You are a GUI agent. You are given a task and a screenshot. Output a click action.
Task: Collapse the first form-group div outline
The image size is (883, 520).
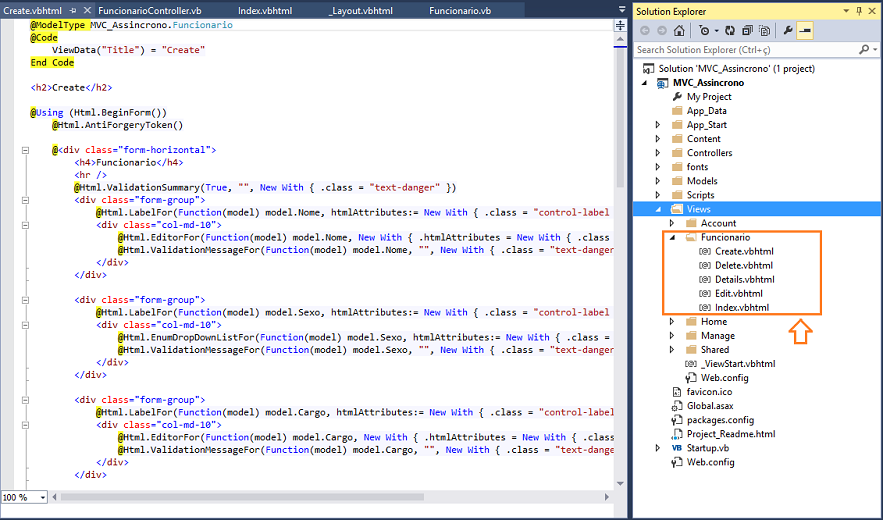pos(25,200)
